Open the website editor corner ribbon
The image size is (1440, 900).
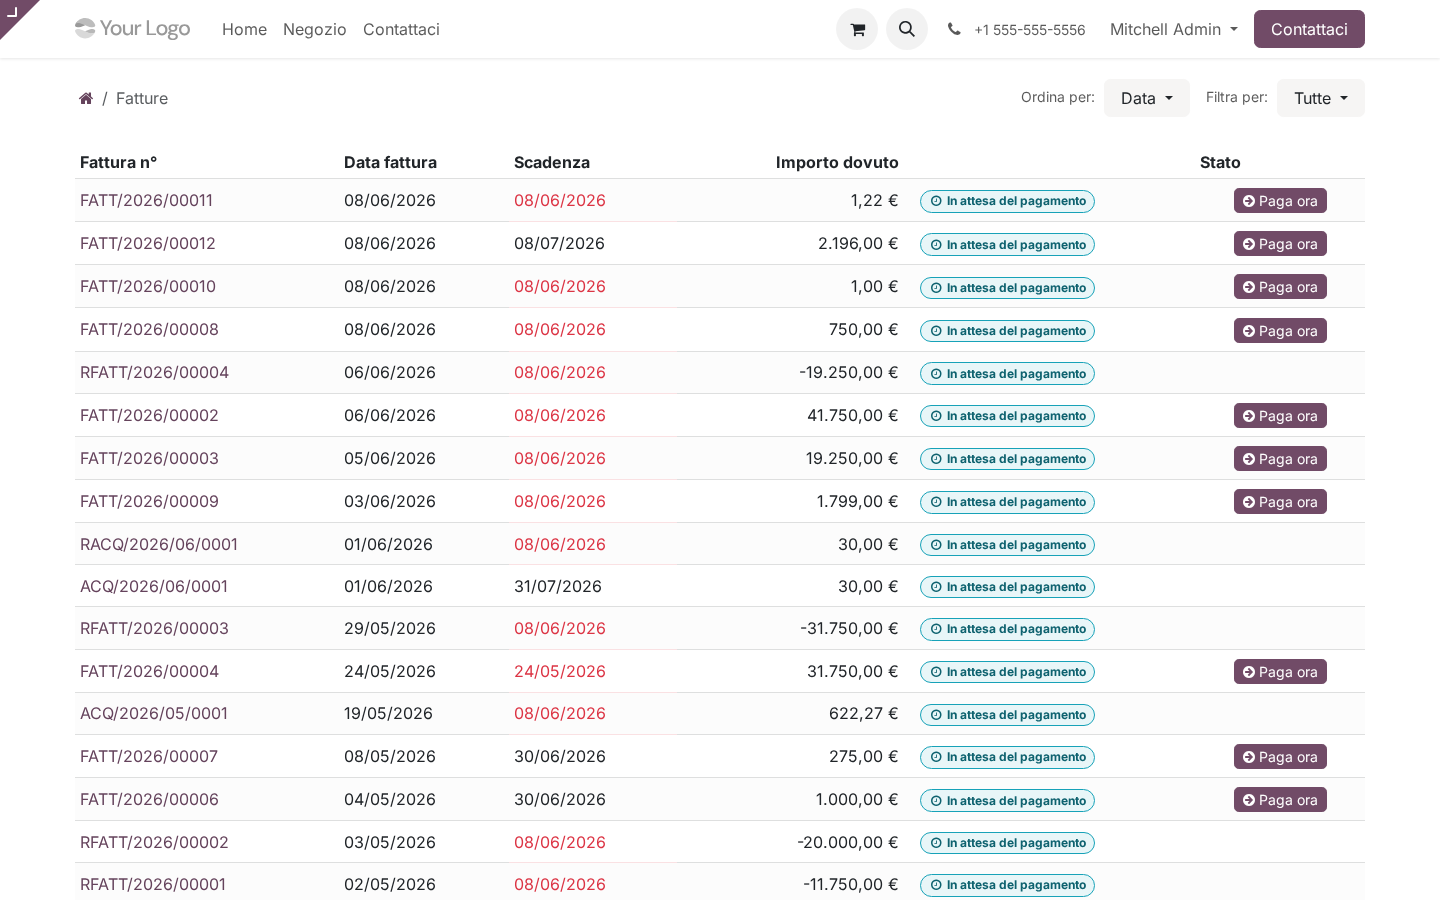pyautogui.click(x=13, y=12)
